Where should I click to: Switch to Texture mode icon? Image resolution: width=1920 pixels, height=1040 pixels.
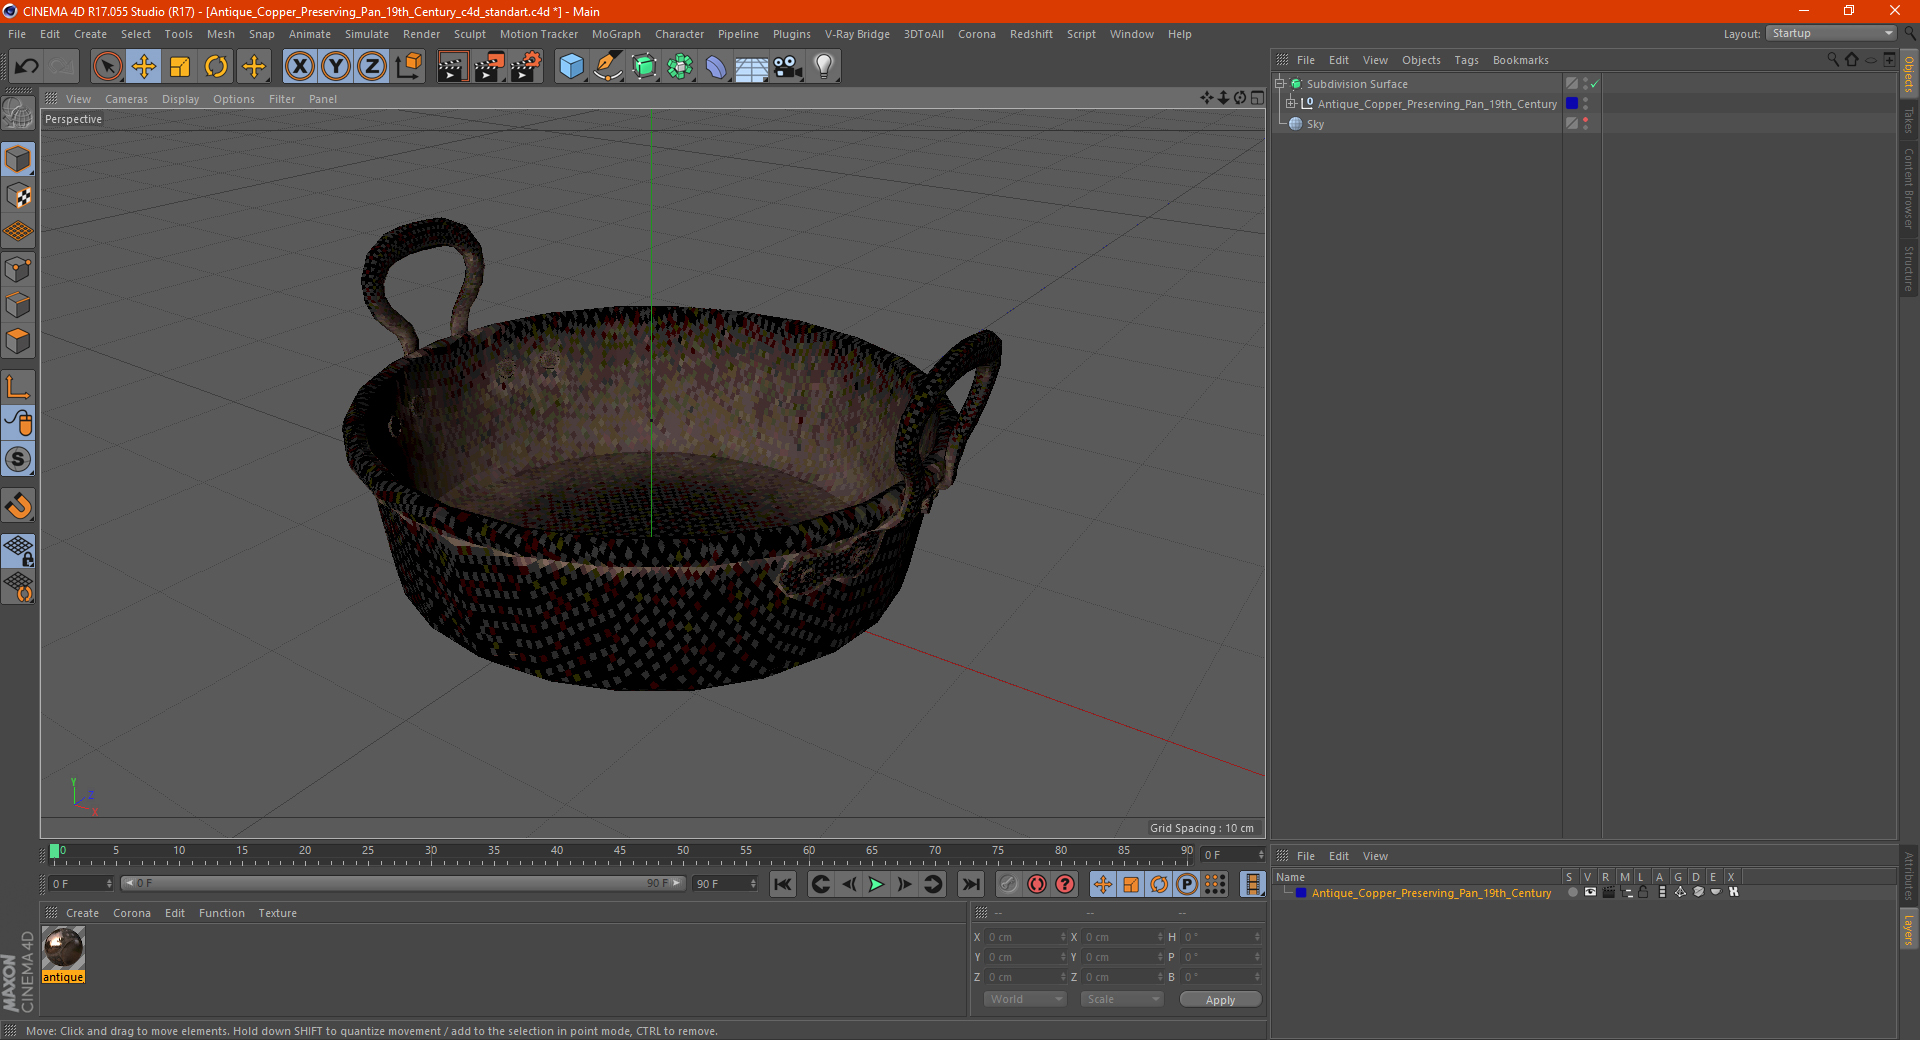[x=19, y=196]
